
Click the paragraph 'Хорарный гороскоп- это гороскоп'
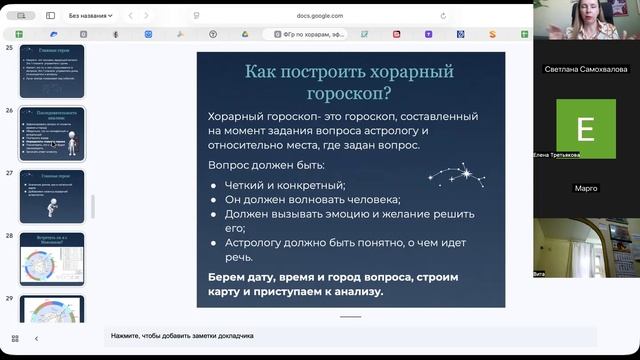click(x=343, y=131)
